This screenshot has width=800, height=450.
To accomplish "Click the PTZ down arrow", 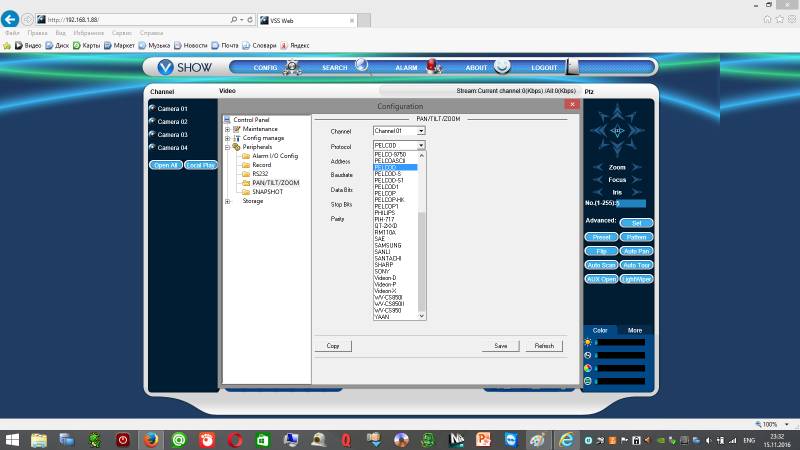I will click(x=617, y=148).
